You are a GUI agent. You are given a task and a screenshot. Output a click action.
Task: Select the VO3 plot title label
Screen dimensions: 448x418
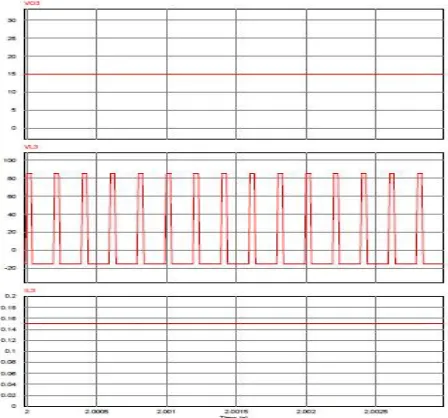pos(32,4)
